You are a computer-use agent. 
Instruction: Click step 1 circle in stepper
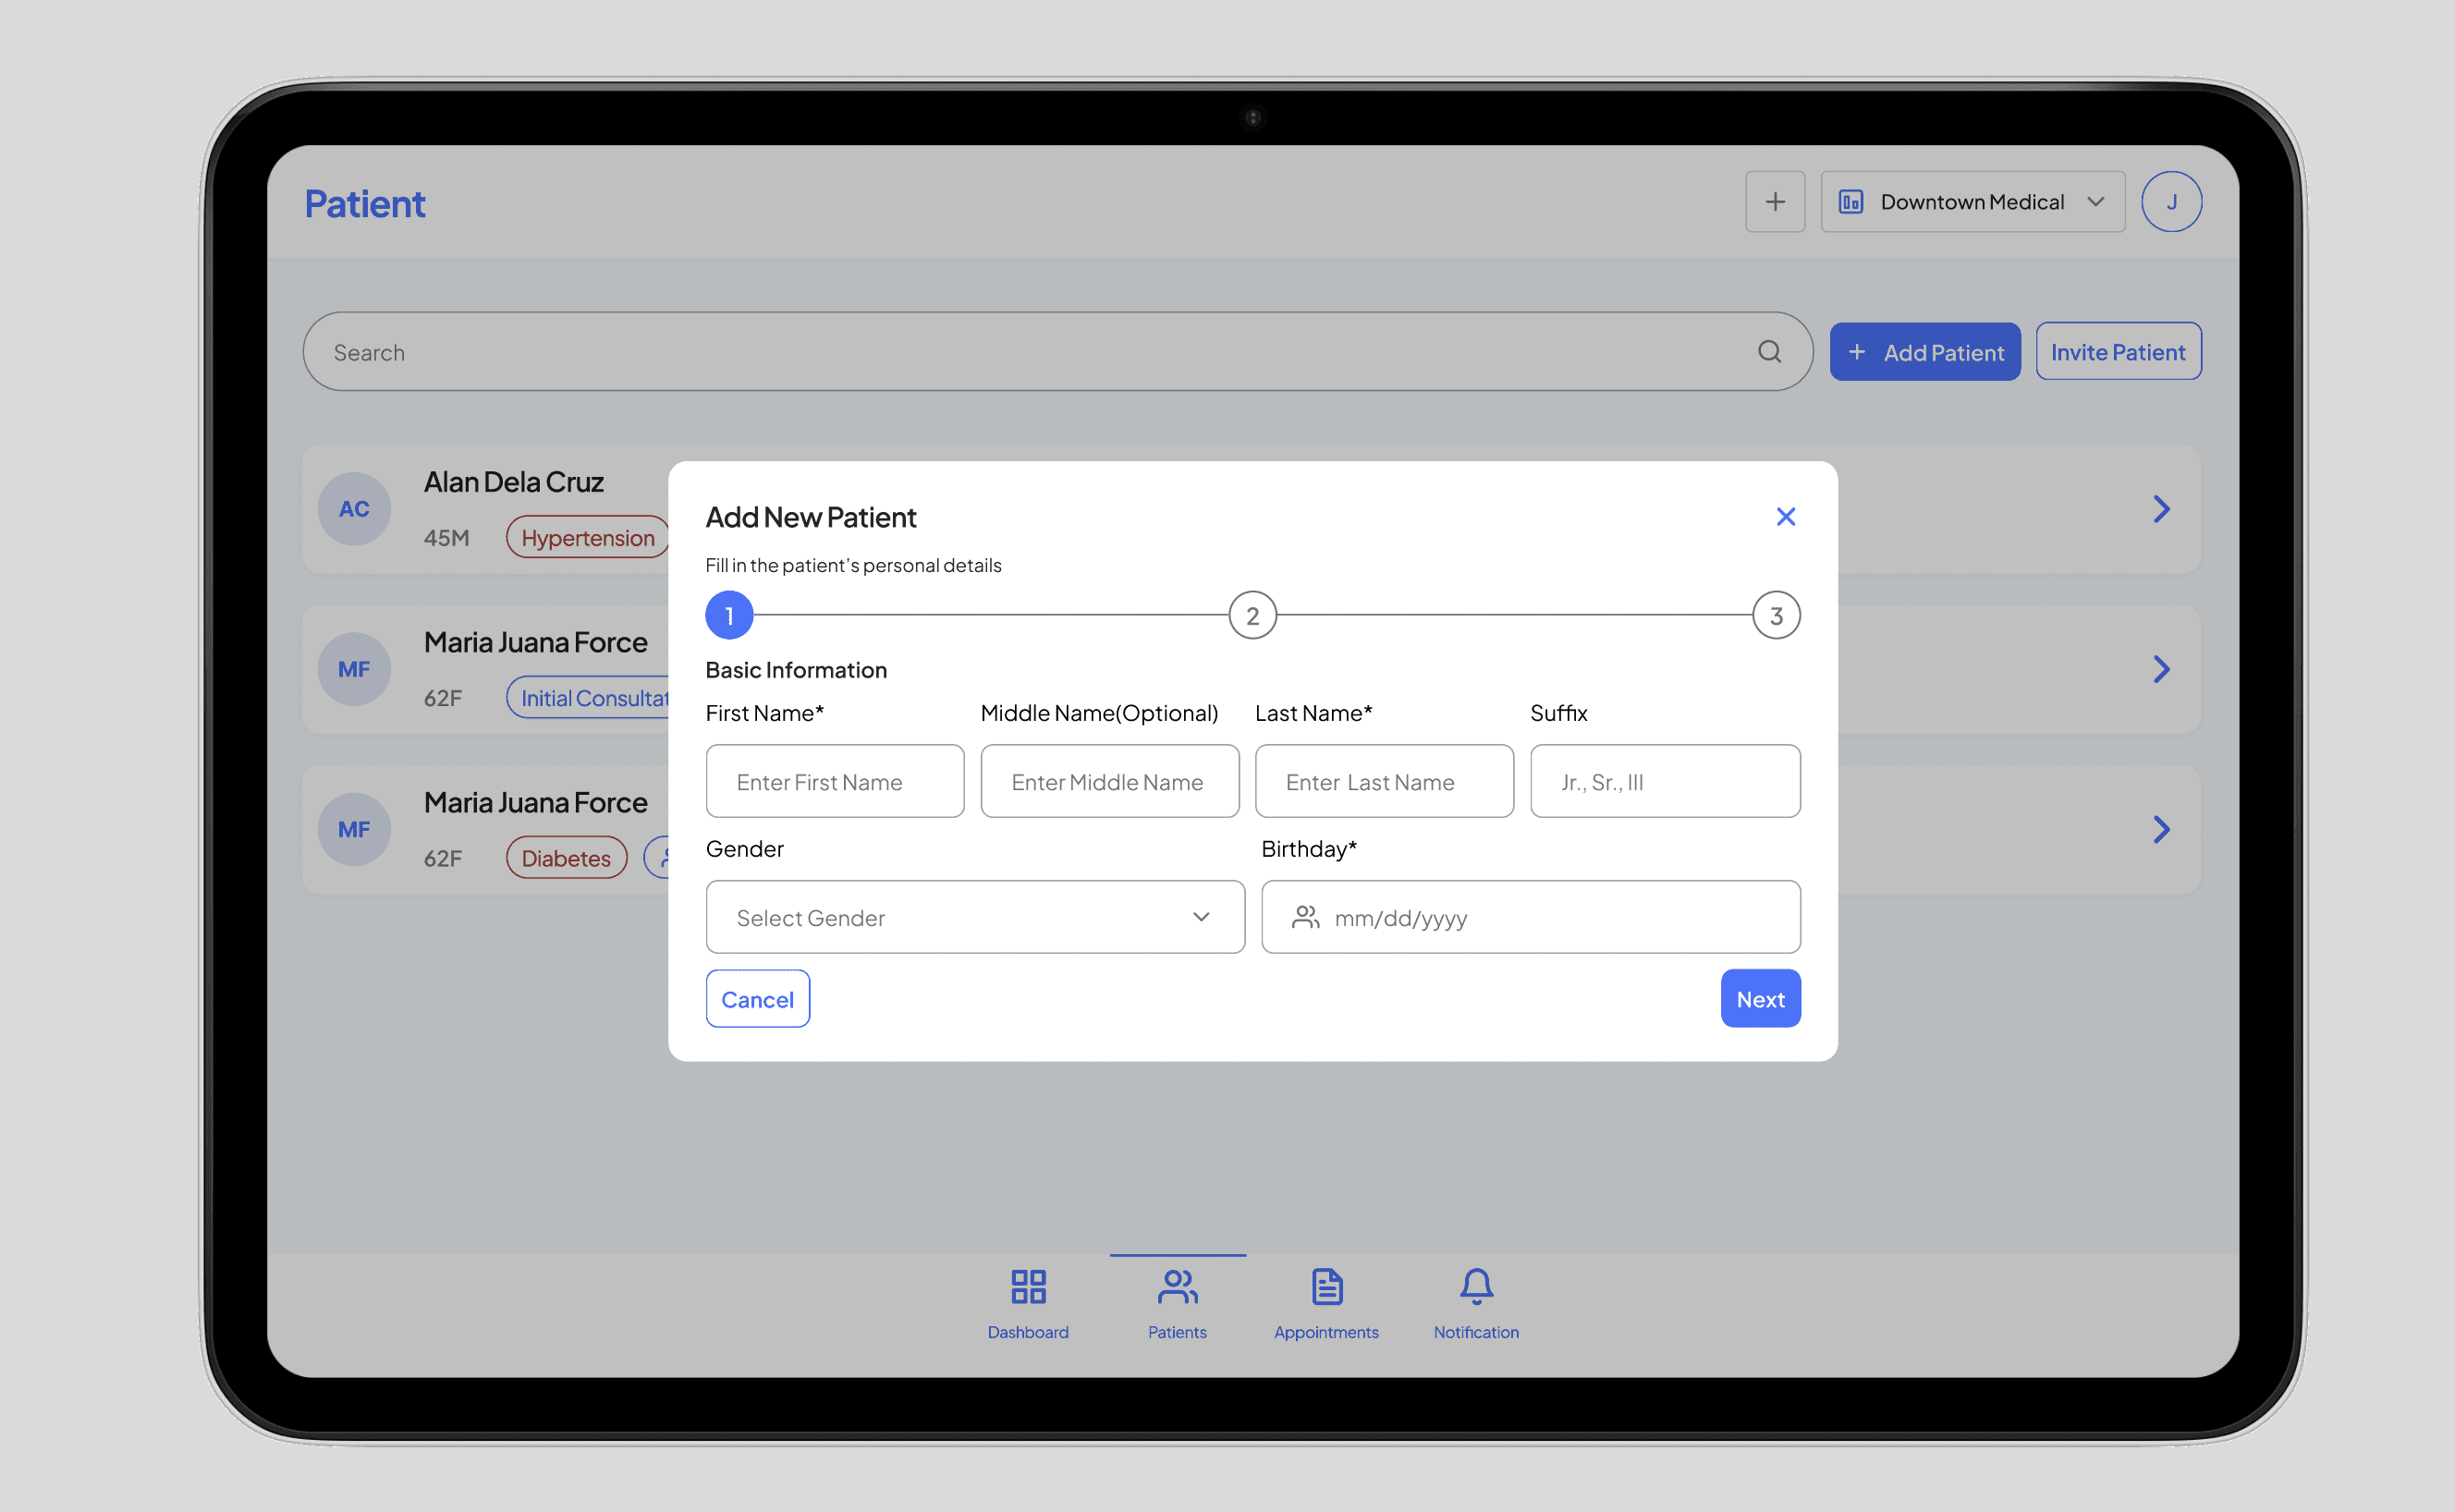coord(729,616)
